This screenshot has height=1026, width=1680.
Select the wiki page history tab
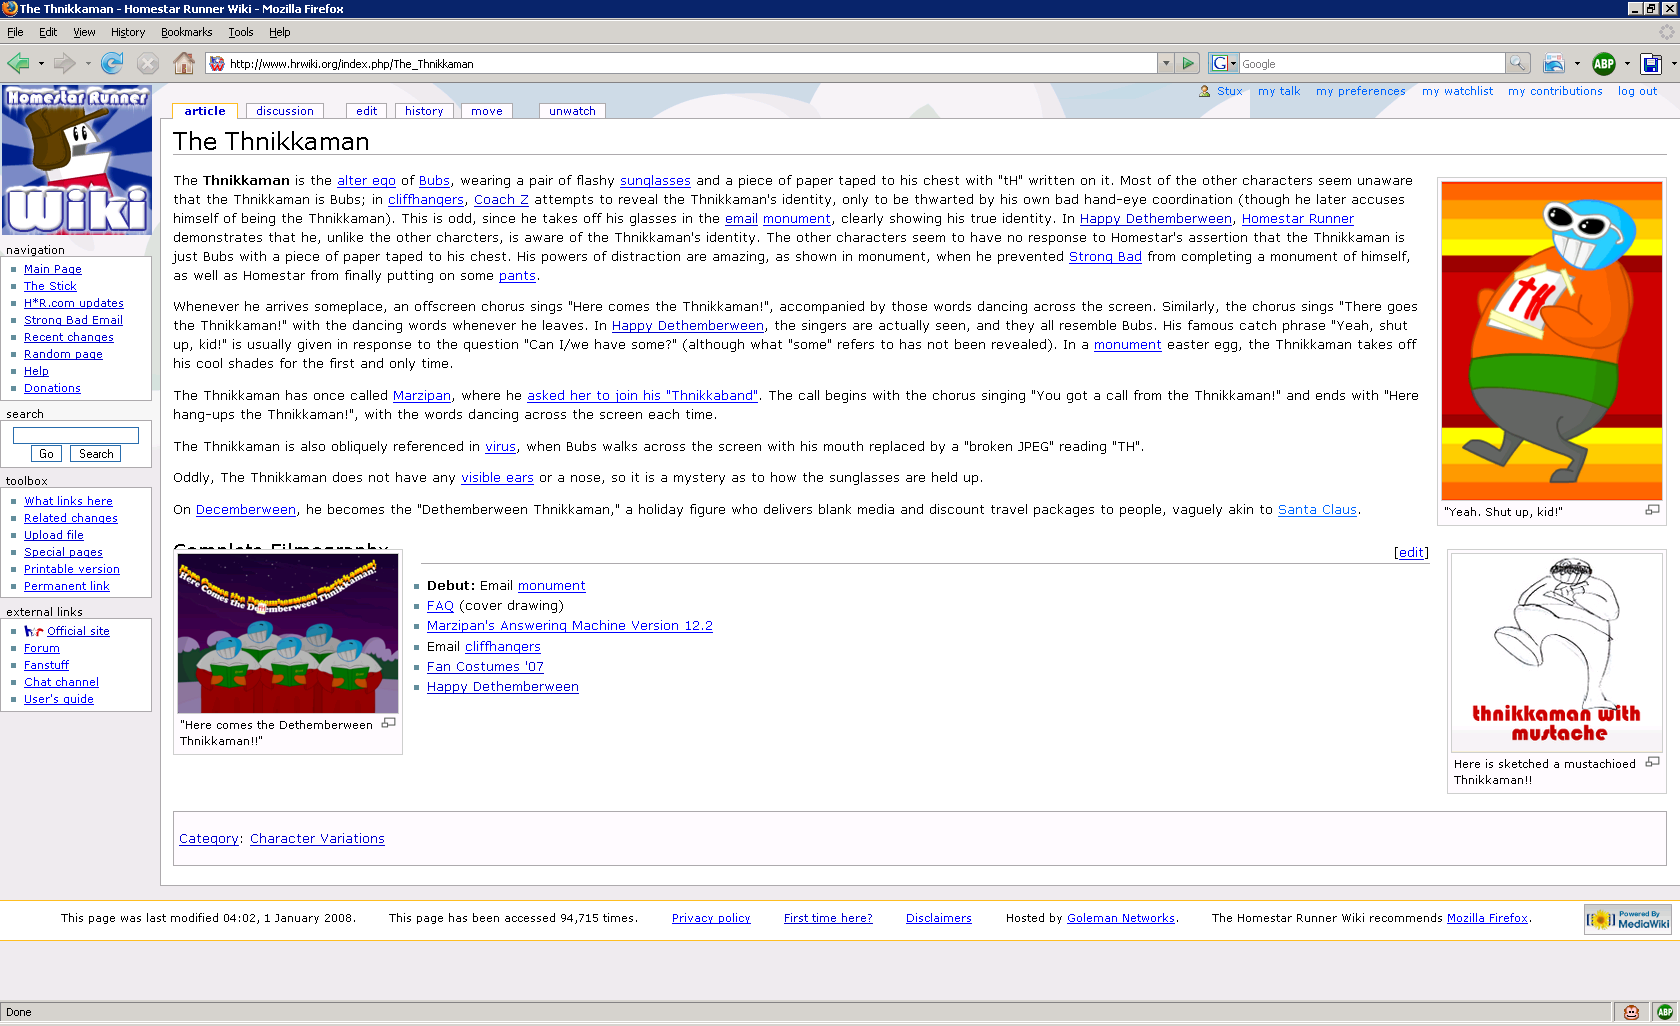424,111
